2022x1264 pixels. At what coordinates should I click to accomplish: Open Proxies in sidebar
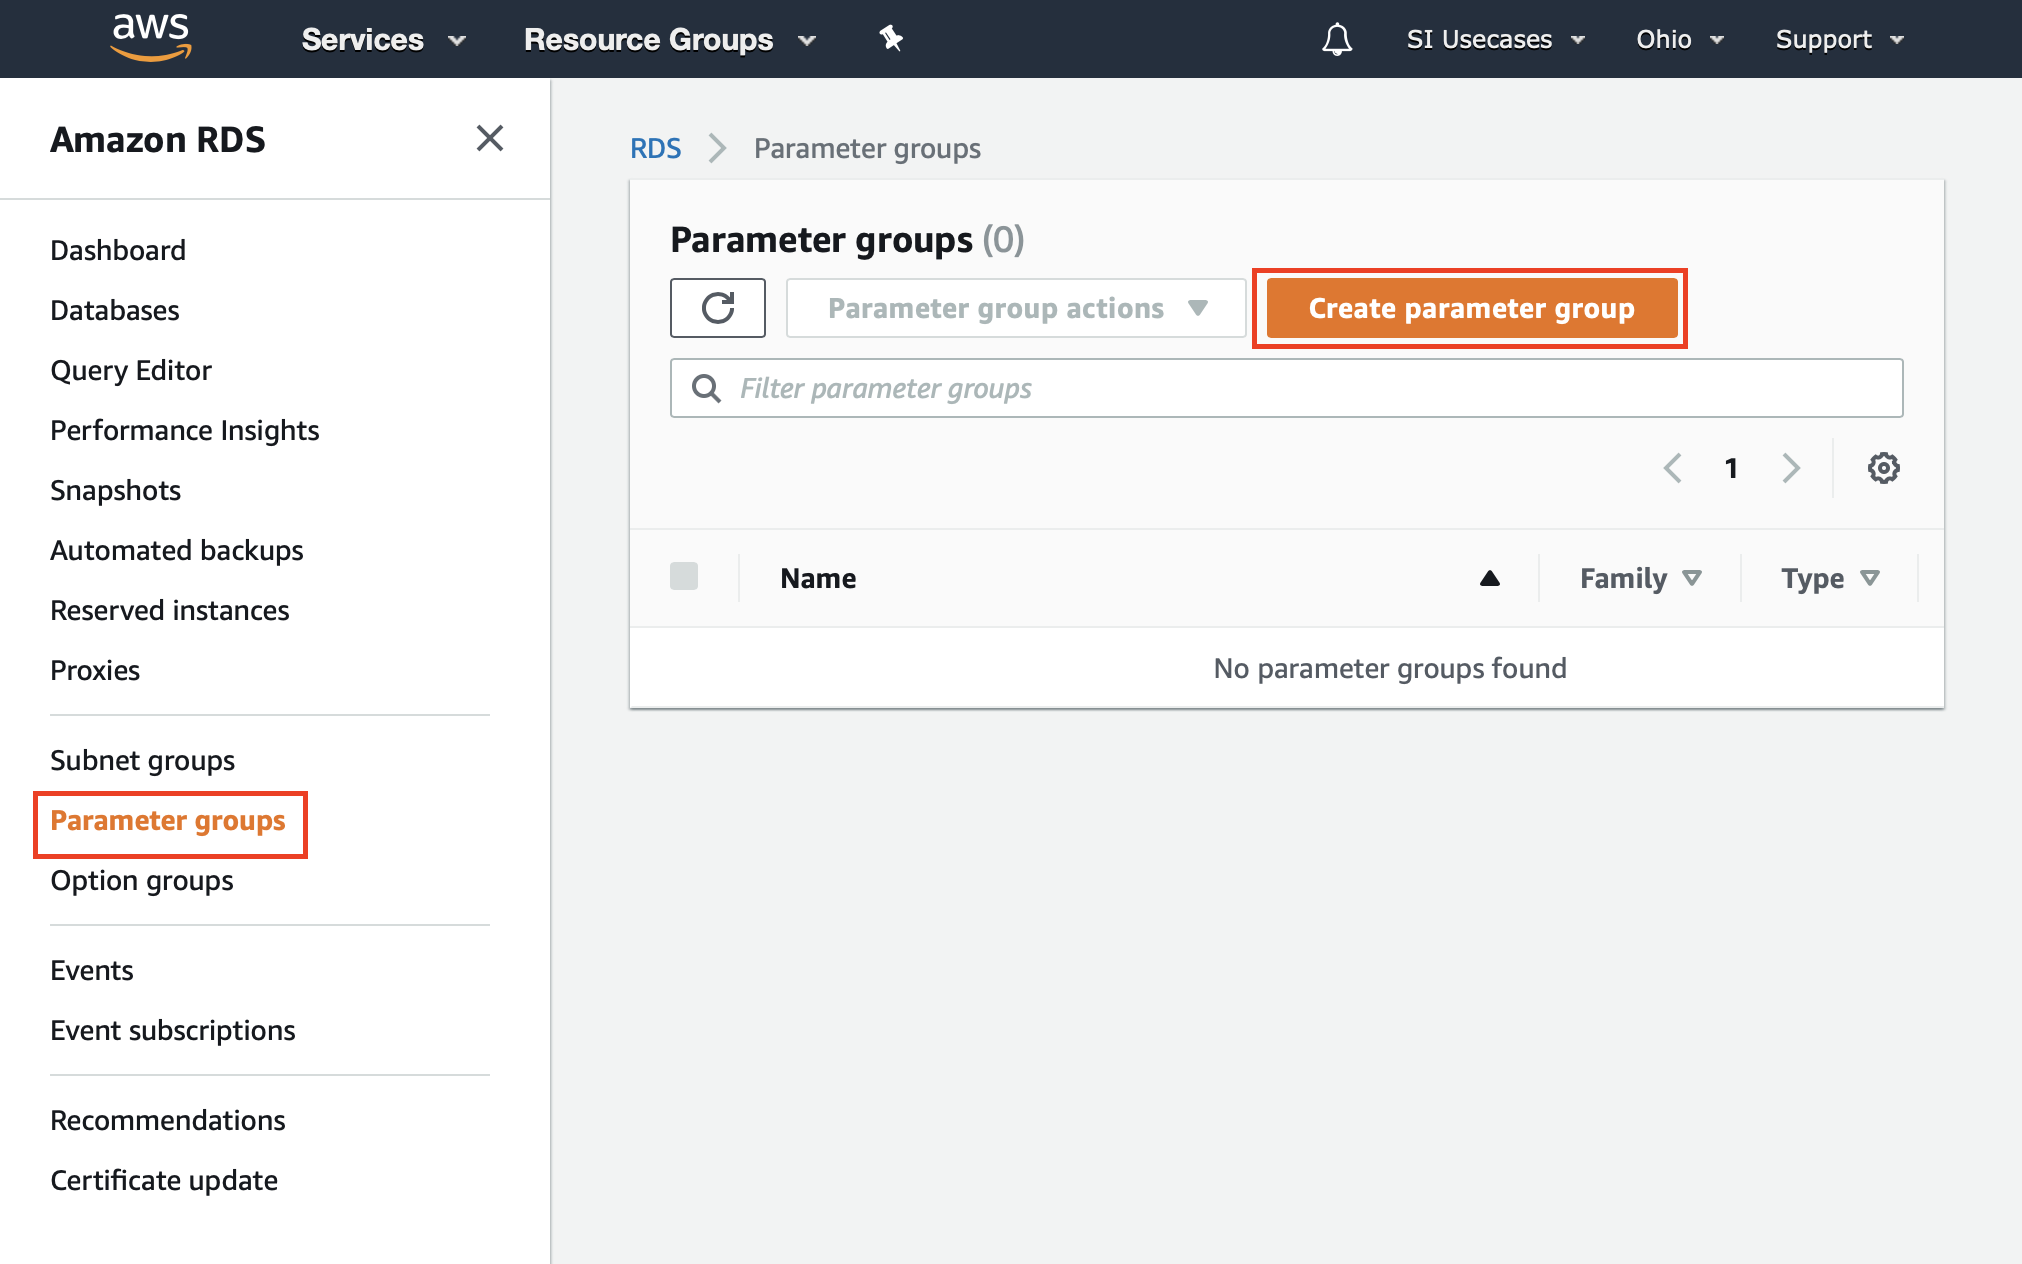pyautogui.click(x=95, y=670)
